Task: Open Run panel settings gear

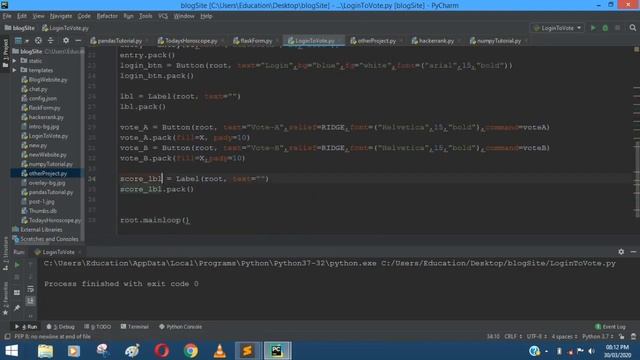Action: click(x=621, y=252)
